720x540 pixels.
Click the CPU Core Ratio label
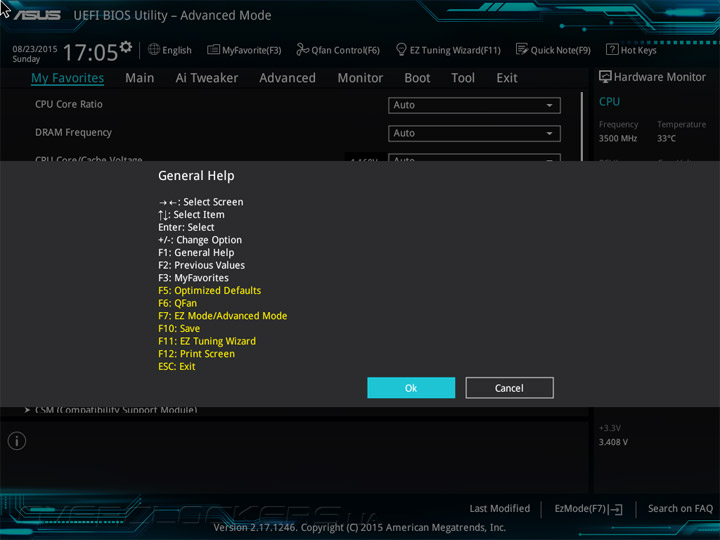[x=69, y=104]
